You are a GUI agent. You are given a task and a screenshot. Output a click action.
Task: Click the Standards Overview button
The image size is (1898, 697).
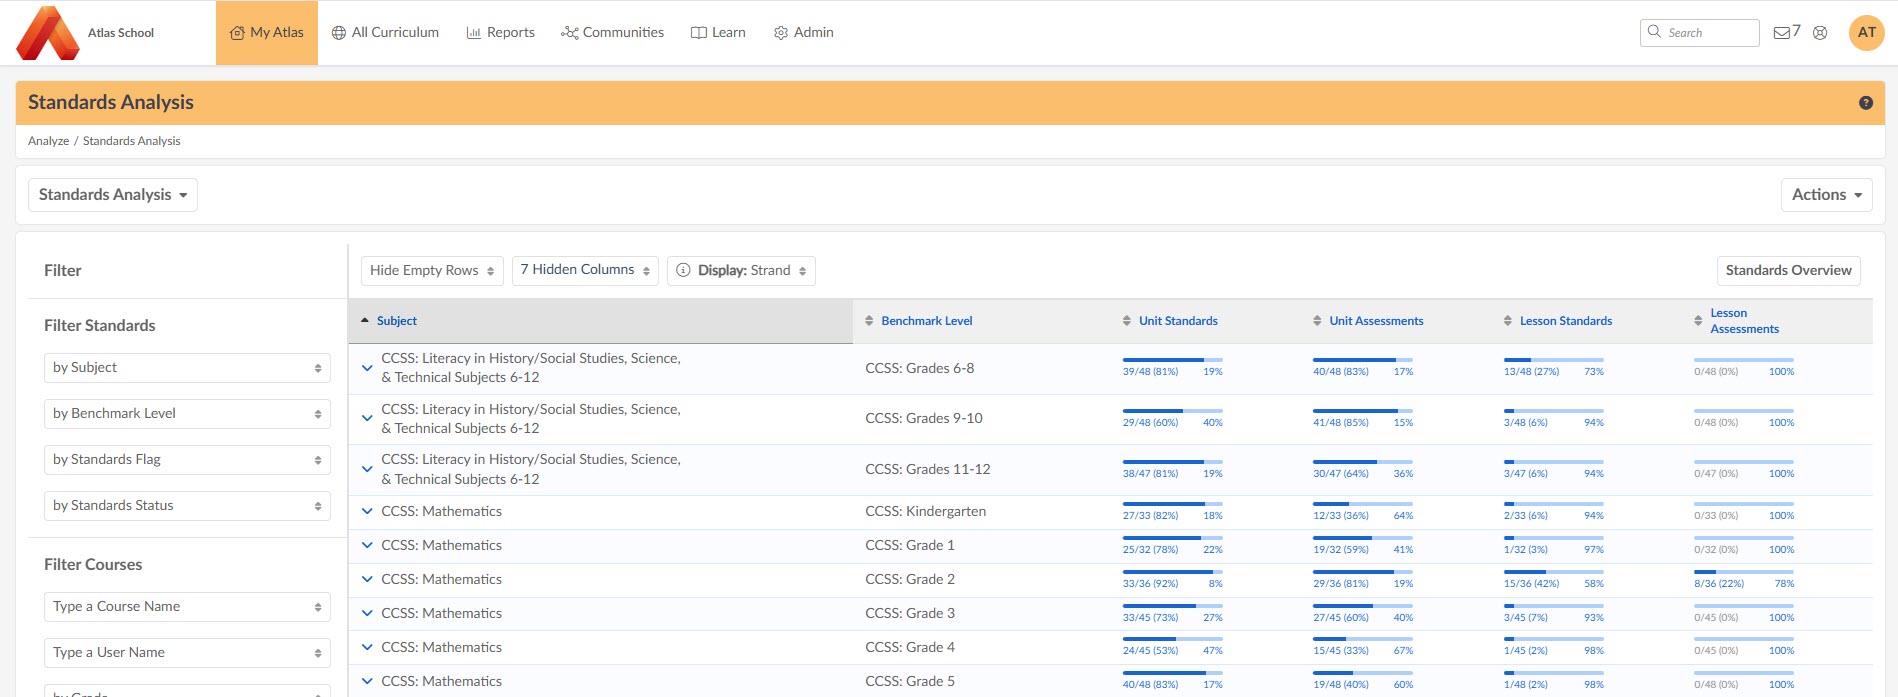tap(1788, 270)
